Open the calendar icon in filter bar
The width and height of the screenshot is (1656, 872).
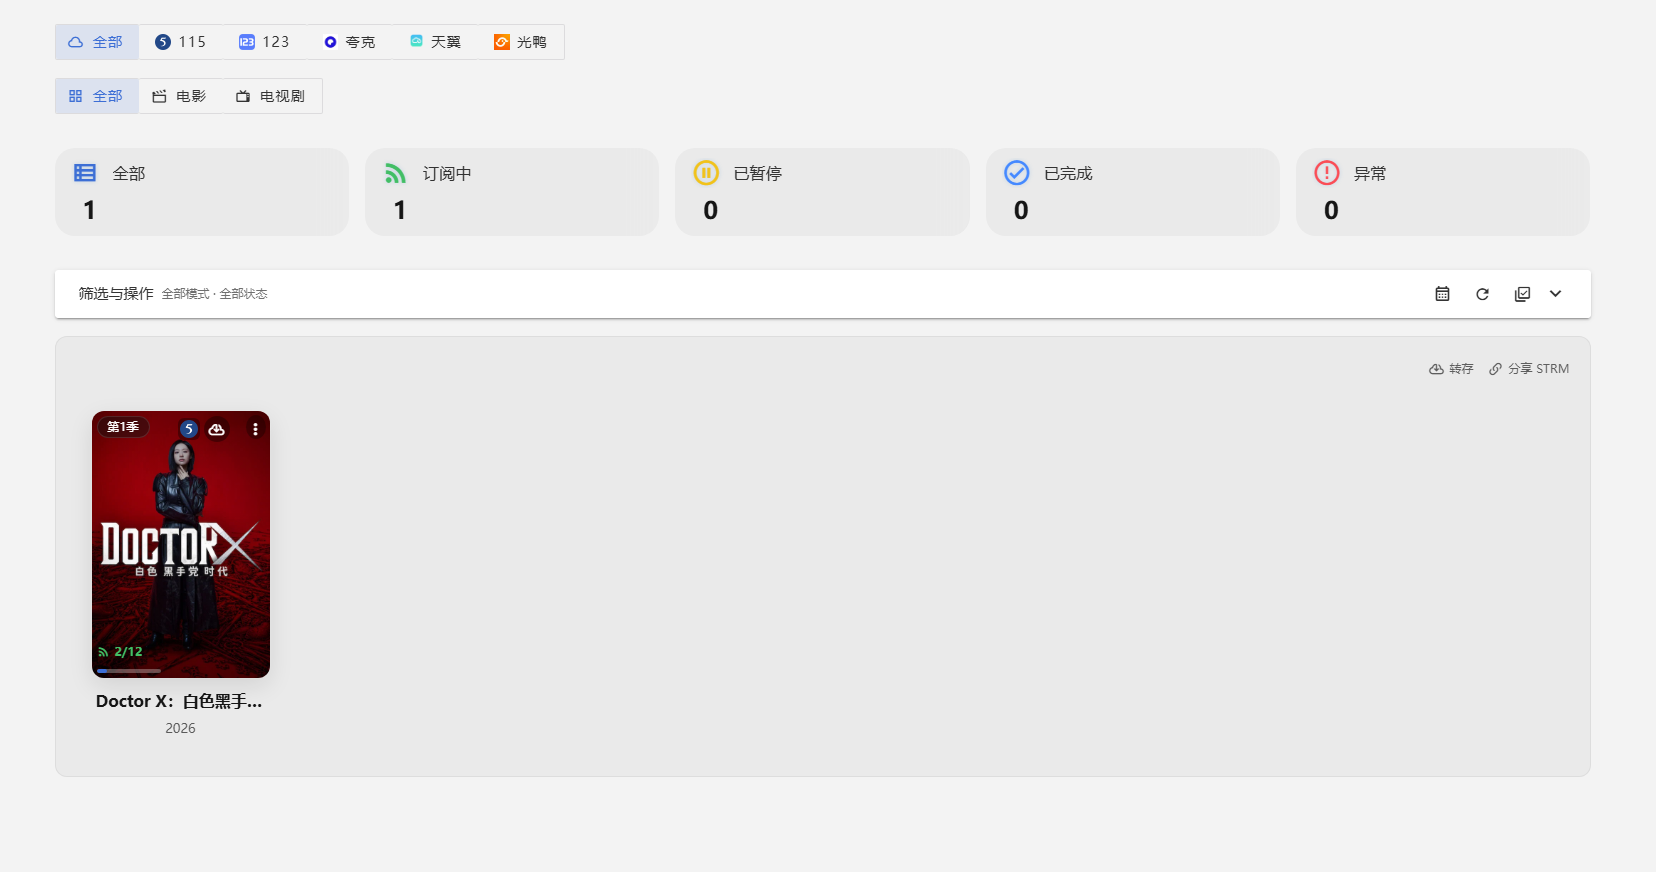pos(1442,294)
